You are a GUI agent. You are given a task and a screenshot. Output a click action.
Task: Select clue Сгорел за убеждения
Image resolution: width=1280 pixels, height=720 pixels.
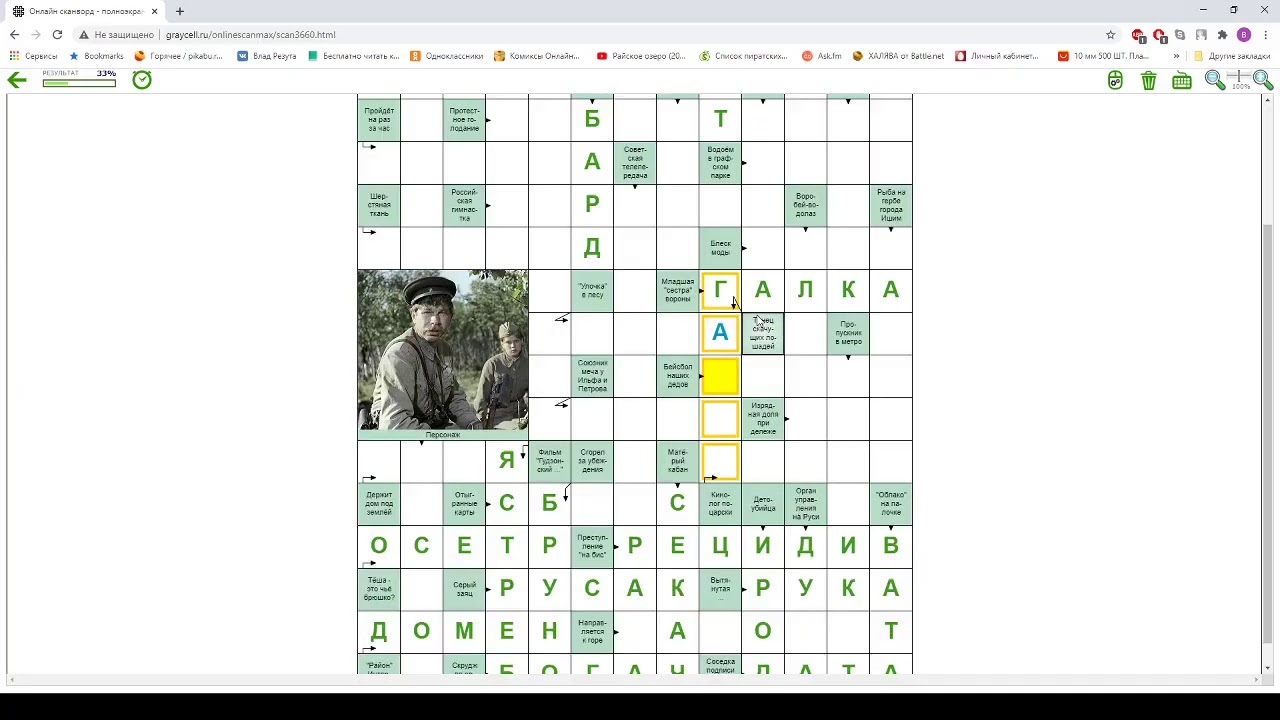click(592, 461)
